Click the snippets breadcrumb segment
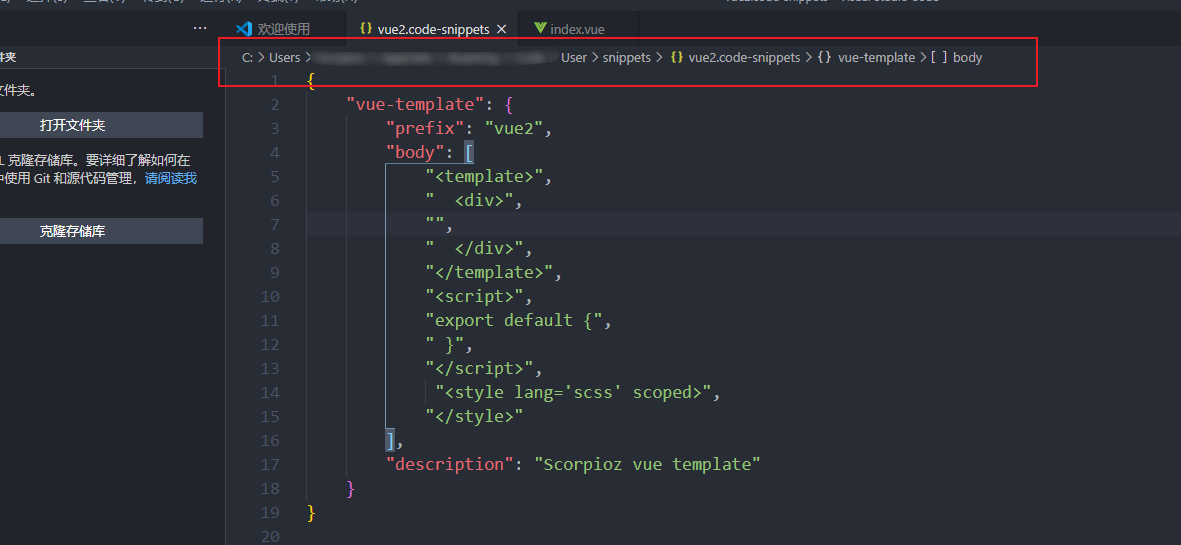 [627, 57]
